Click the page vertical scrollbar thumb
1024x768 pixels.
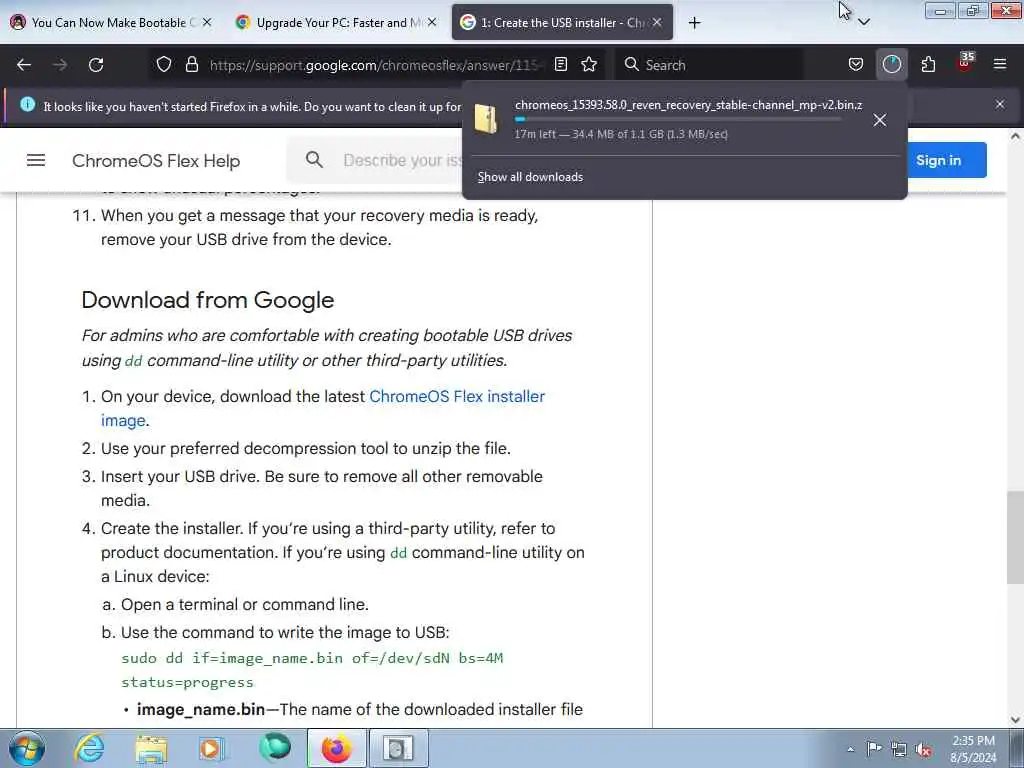coord(1015,537)
